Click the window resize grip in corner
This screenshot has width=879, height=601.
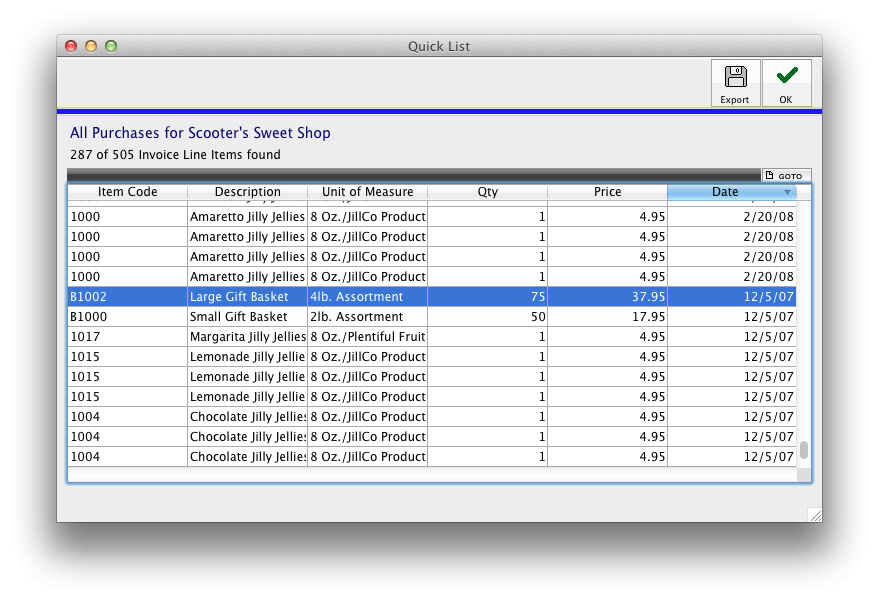click(x=815, y=515)
